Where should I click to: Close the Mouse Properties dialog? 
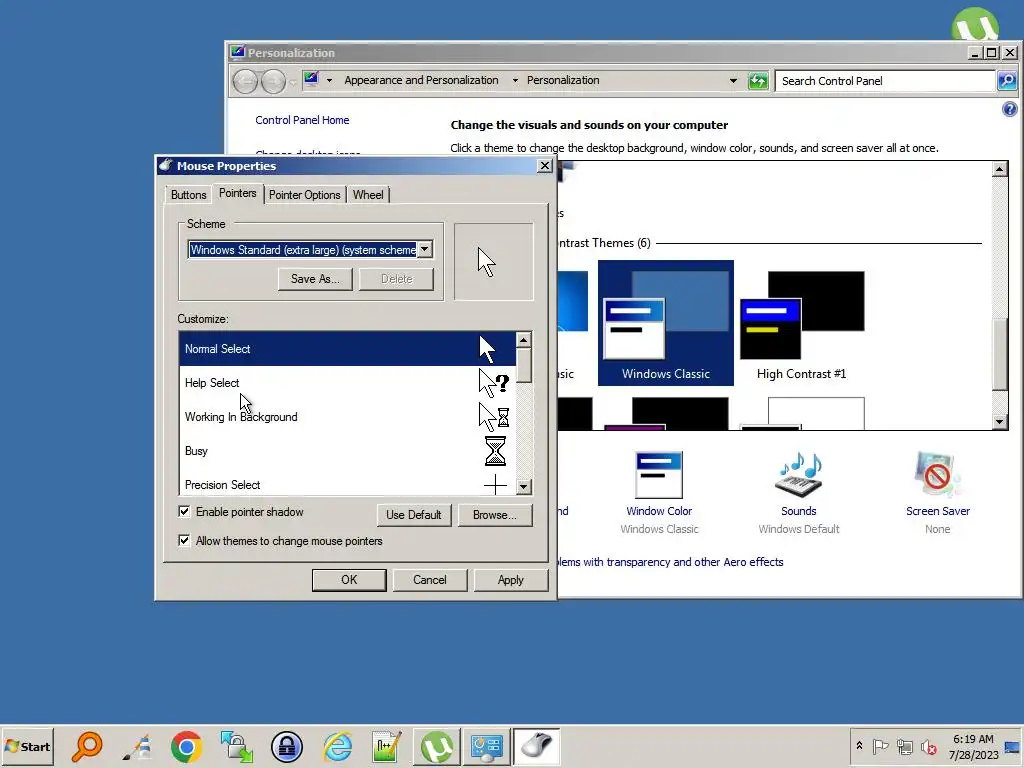pos(545,166)
